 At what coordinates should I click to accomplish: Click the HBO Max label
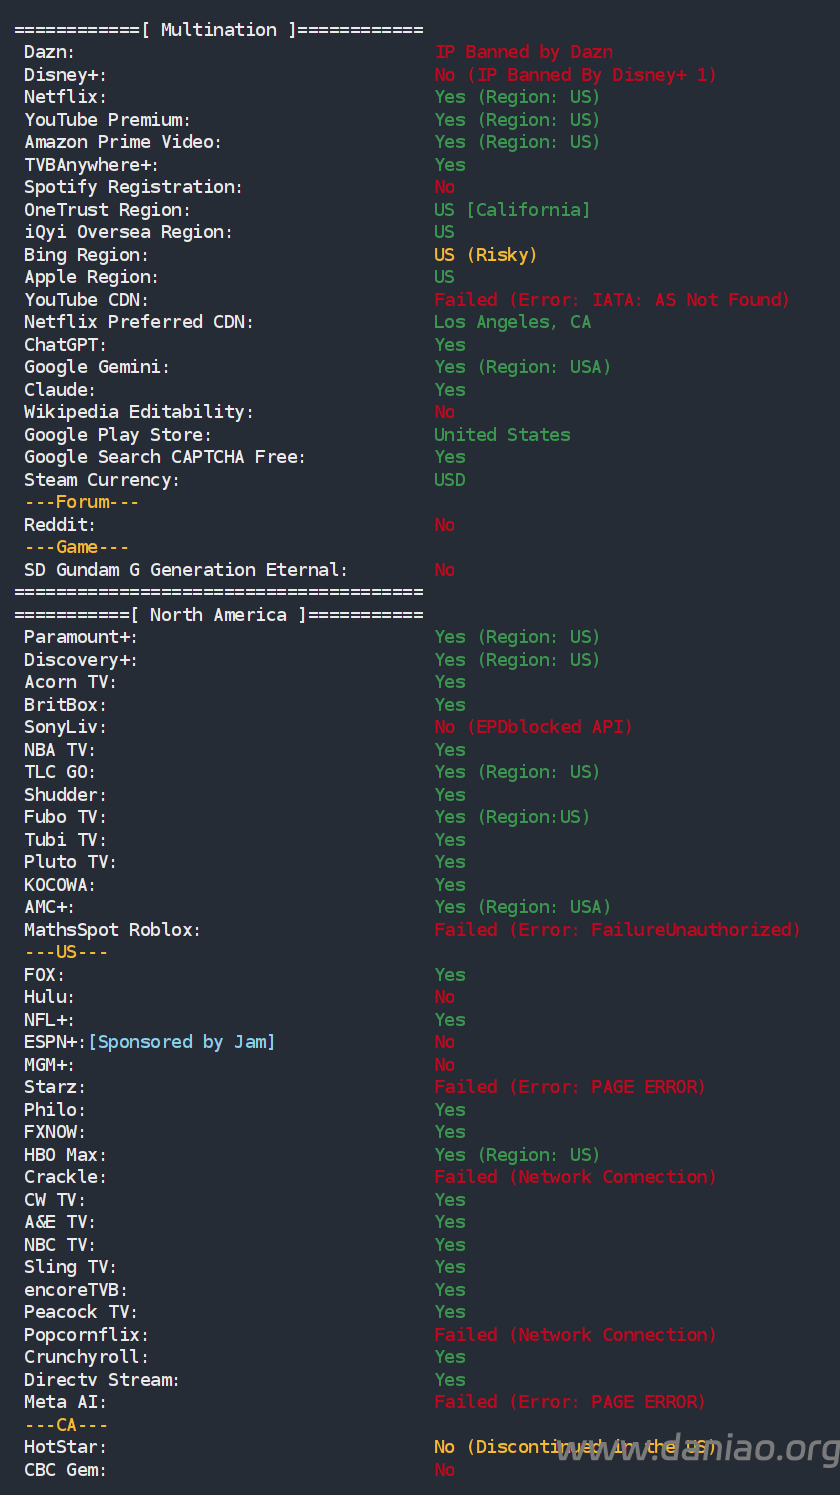click(x=65, y=1155)
